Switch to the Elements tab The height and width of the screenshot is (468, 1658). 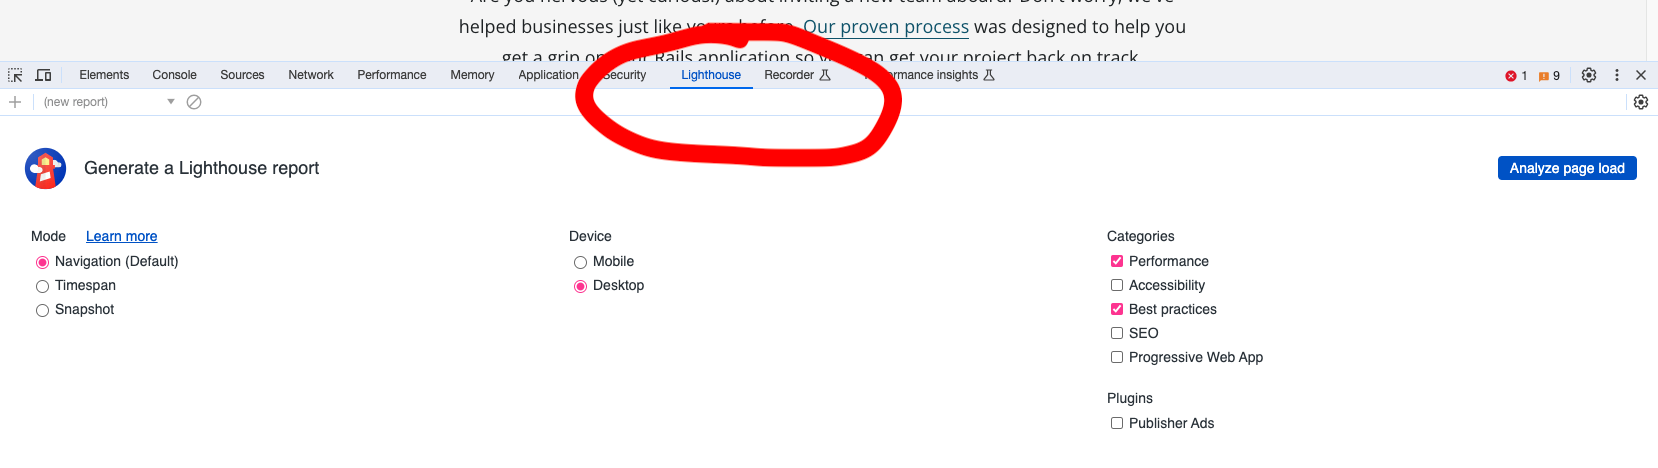point(104,75)
